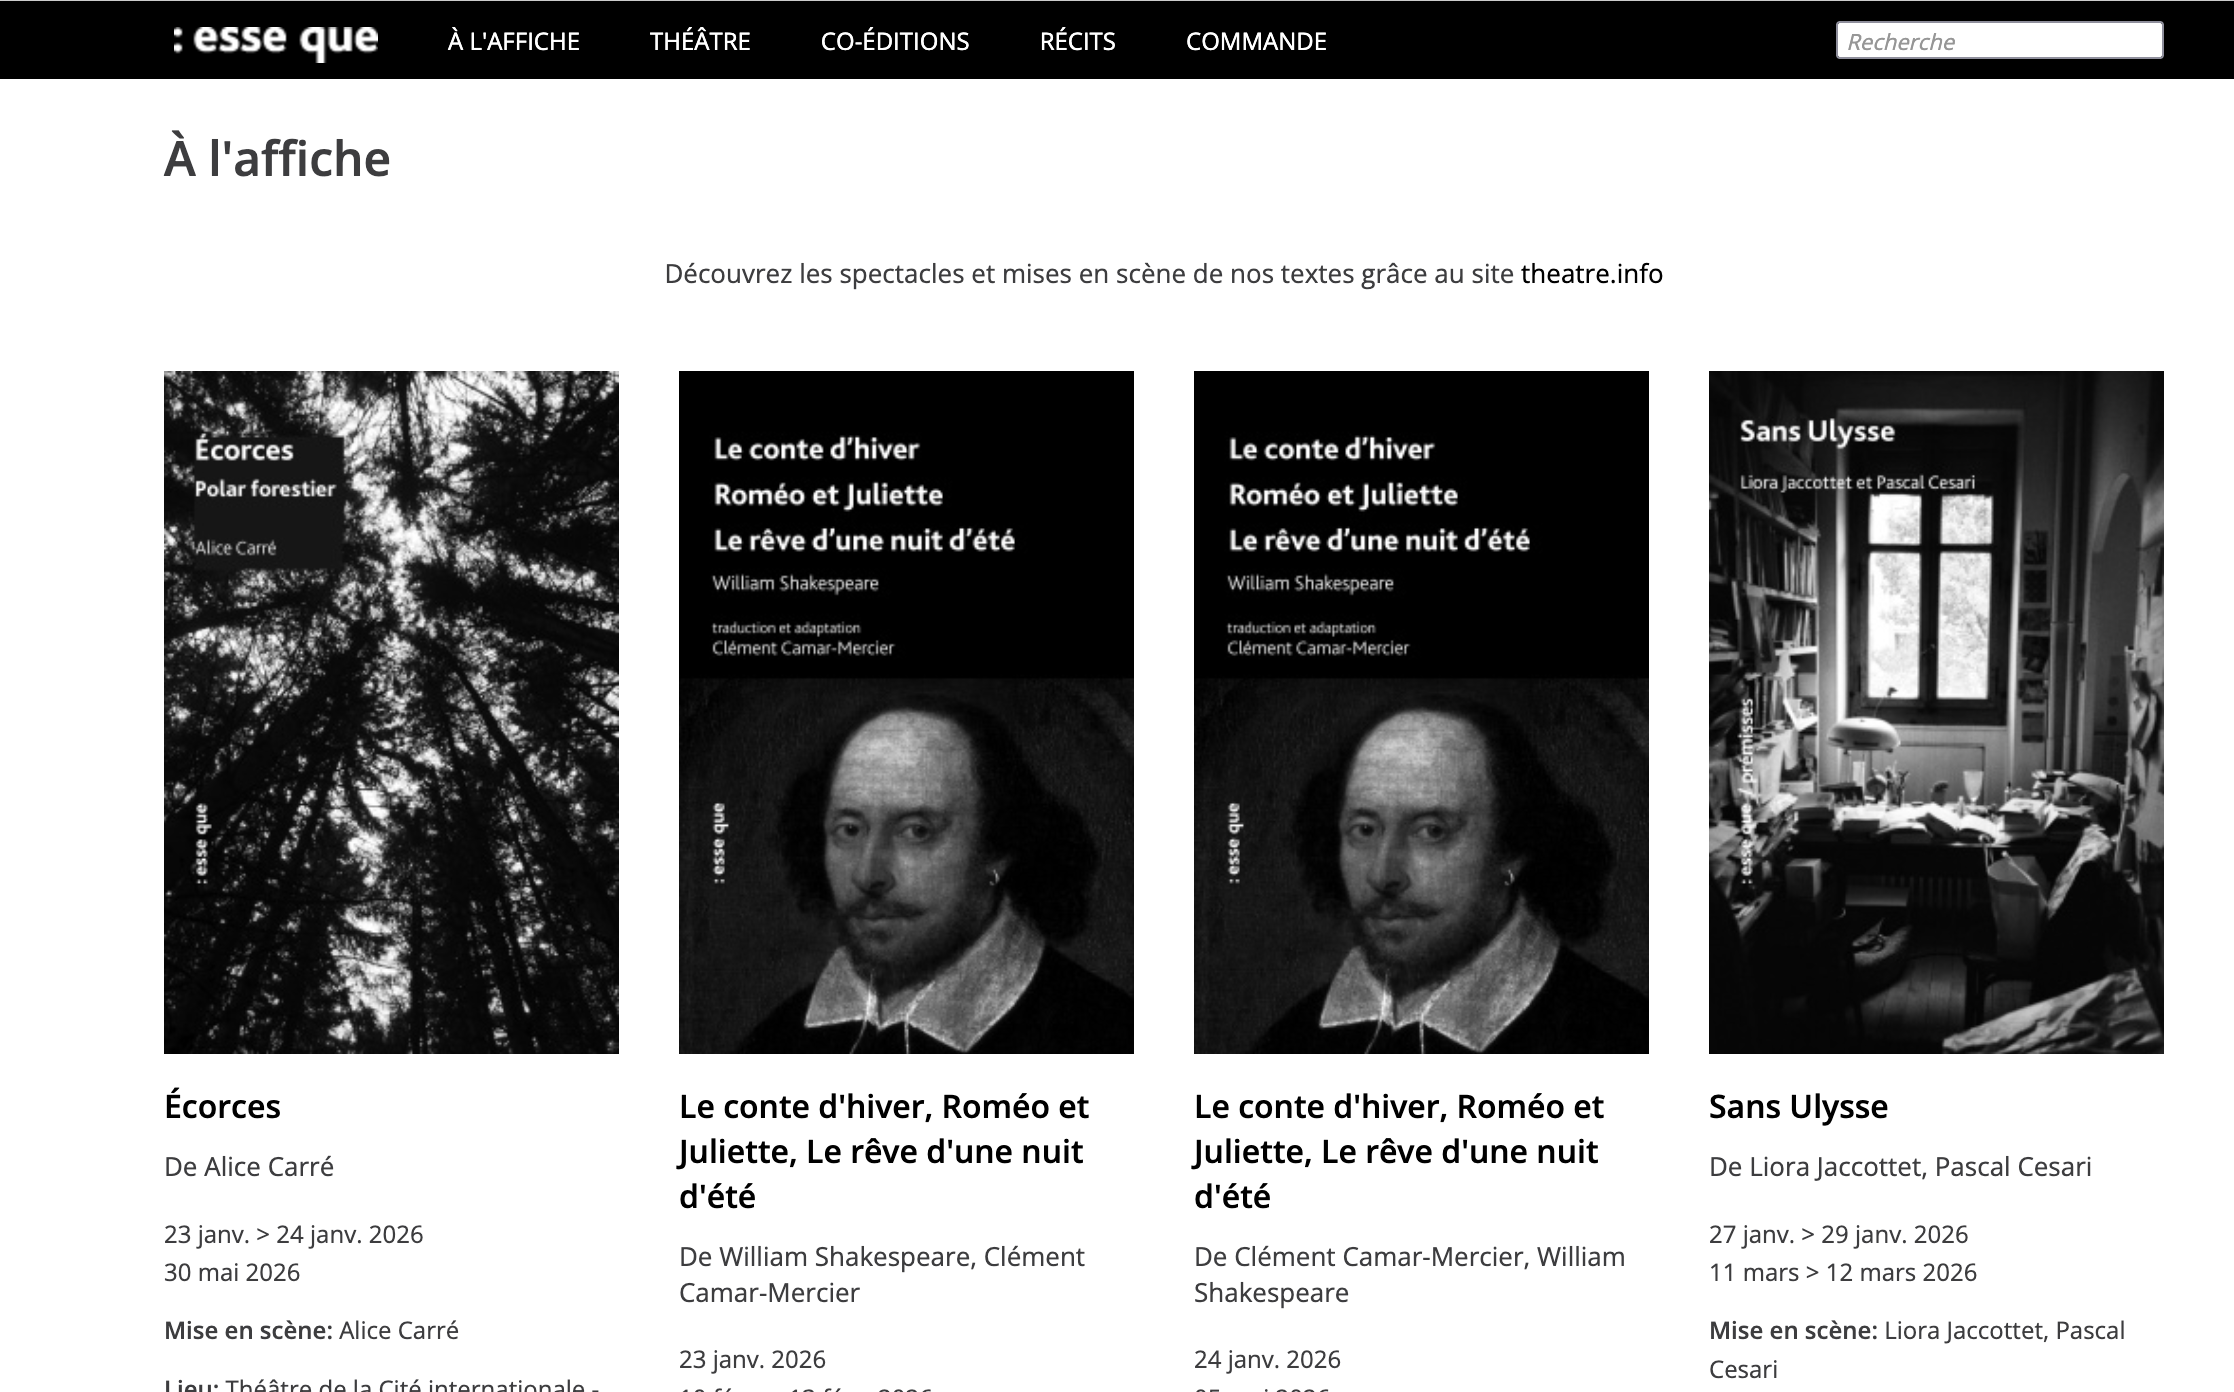2234x1392 pixels.
Task: Open the À L'AFFICHE menu item
Action: click(513, 41)
